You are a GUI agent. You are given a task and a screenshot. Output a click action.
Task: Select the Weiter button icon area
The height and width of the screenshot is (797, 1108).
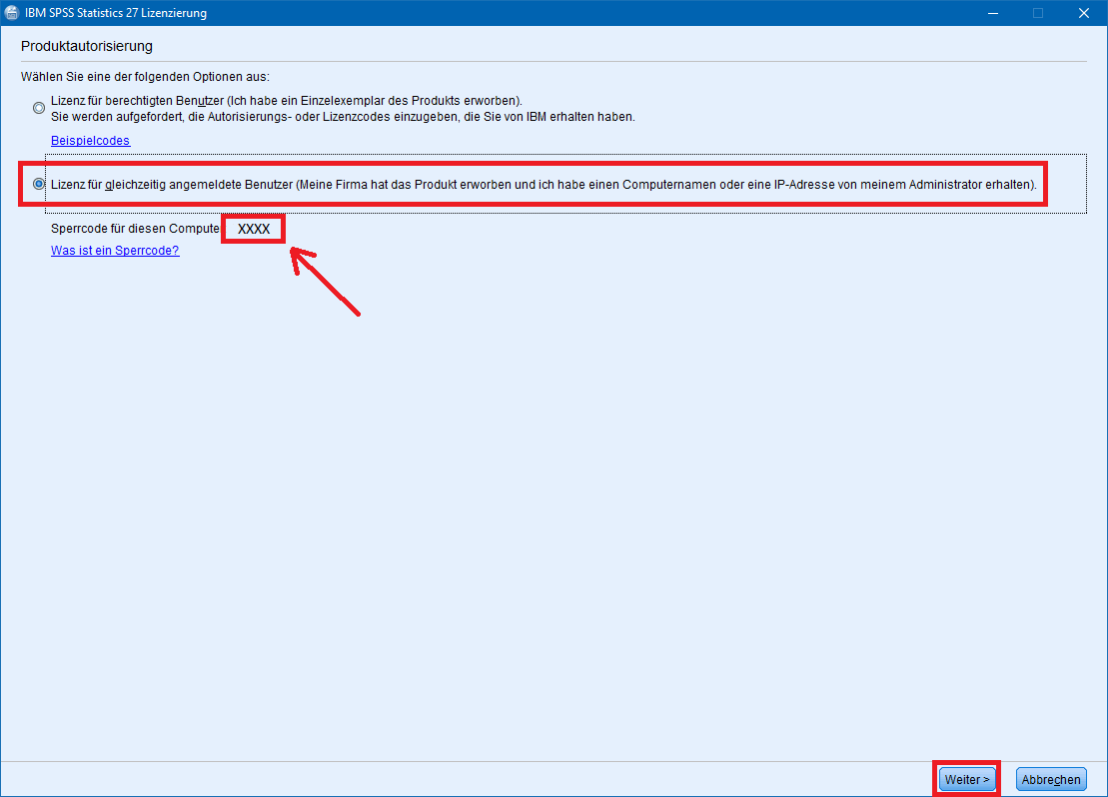click(x=965, y=778)
